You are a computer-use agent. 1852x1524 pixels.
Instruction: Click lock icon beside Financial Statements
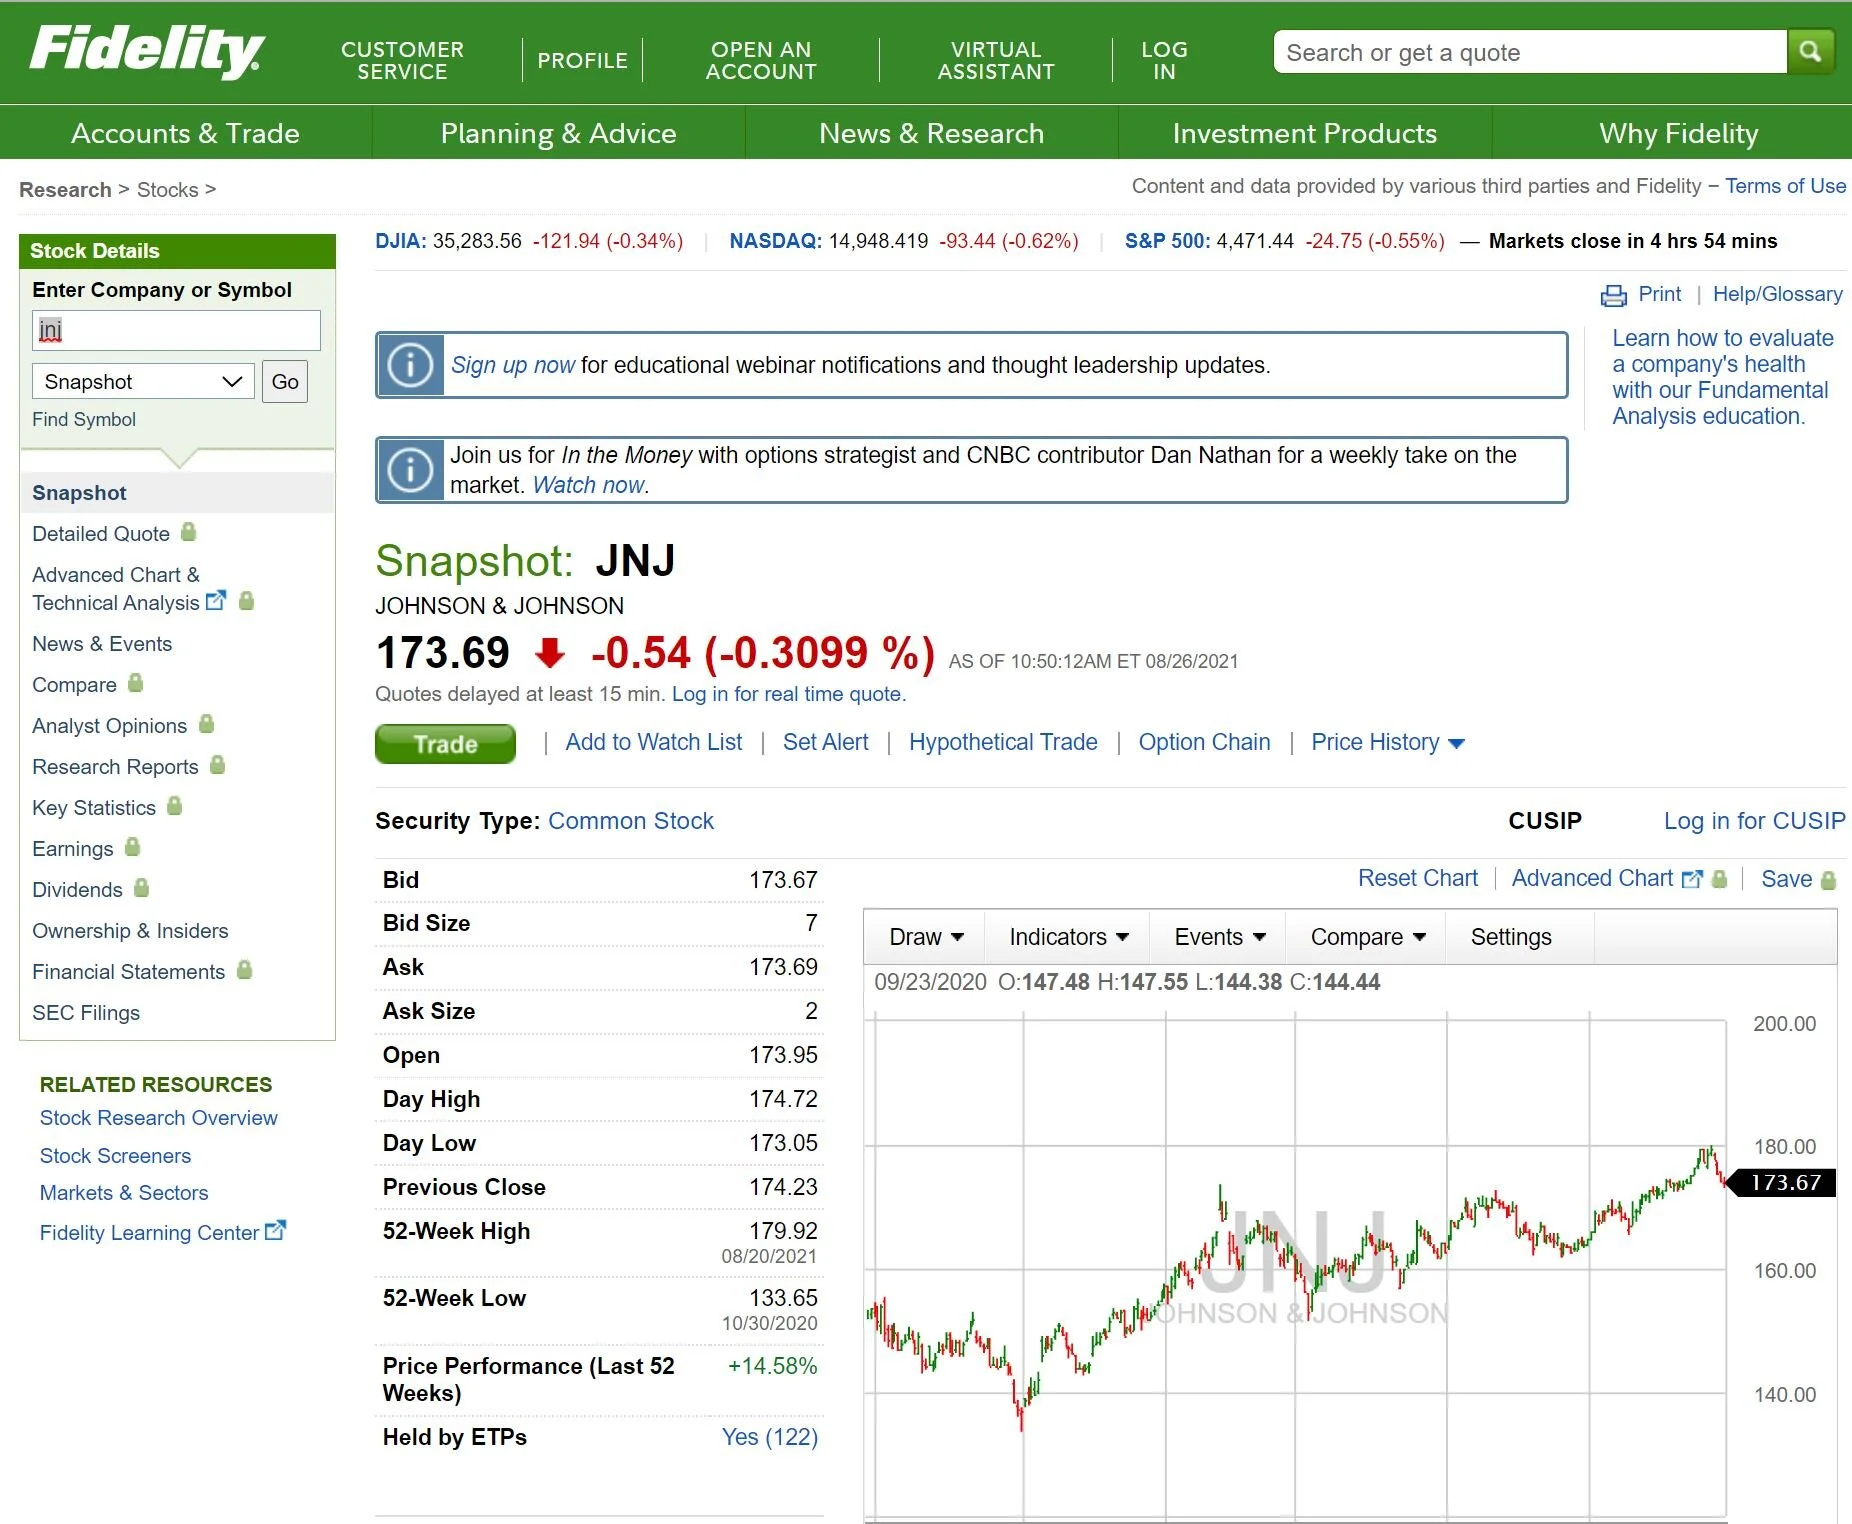click(x=244, y=970)
